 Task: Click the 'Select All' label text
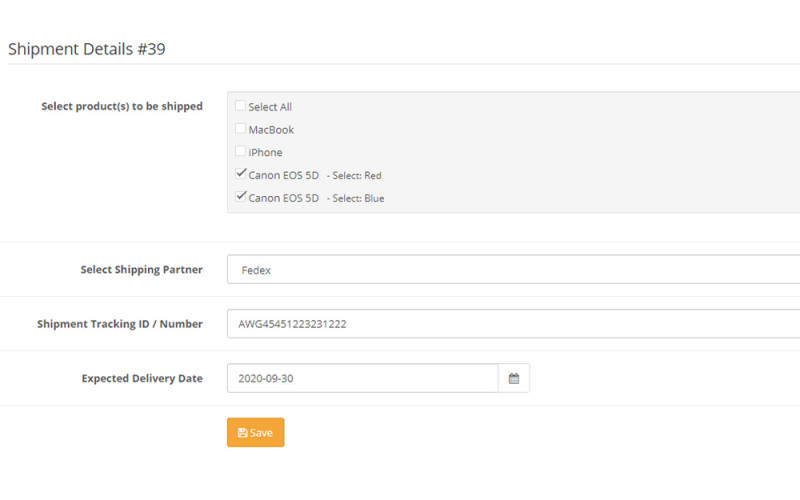tap(270, 107)
